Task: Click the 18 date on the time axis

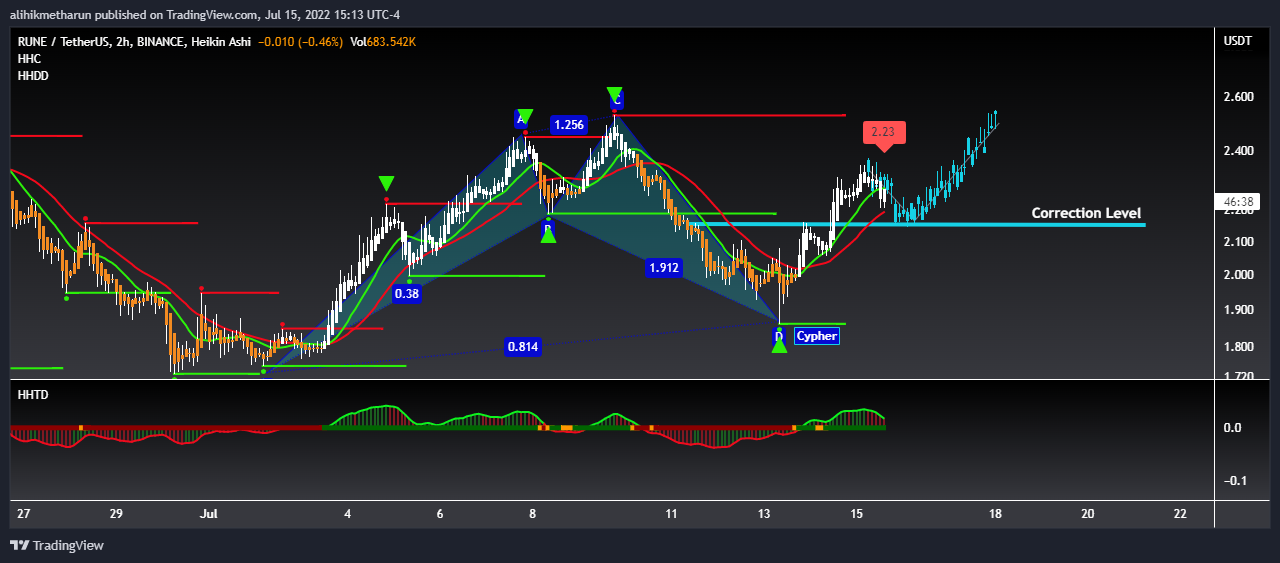Action: tap(995, 514)
